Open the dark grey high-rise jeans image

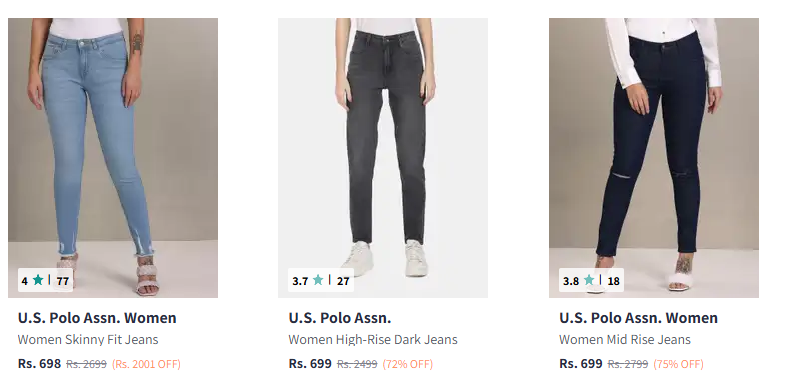(x=383, y=158)
